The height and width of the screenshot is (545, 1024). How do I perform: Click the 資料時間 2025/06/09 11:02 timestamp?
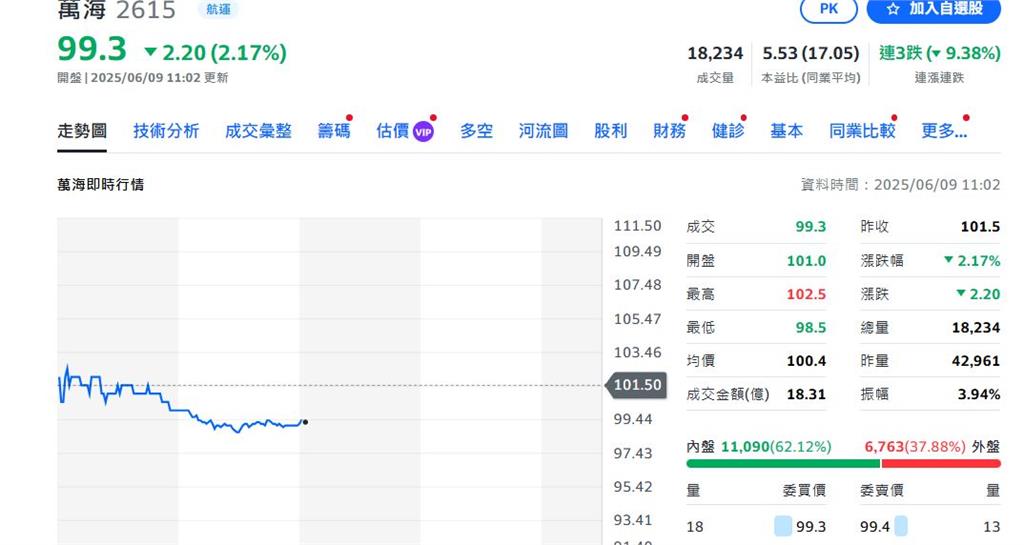[901, 185]
